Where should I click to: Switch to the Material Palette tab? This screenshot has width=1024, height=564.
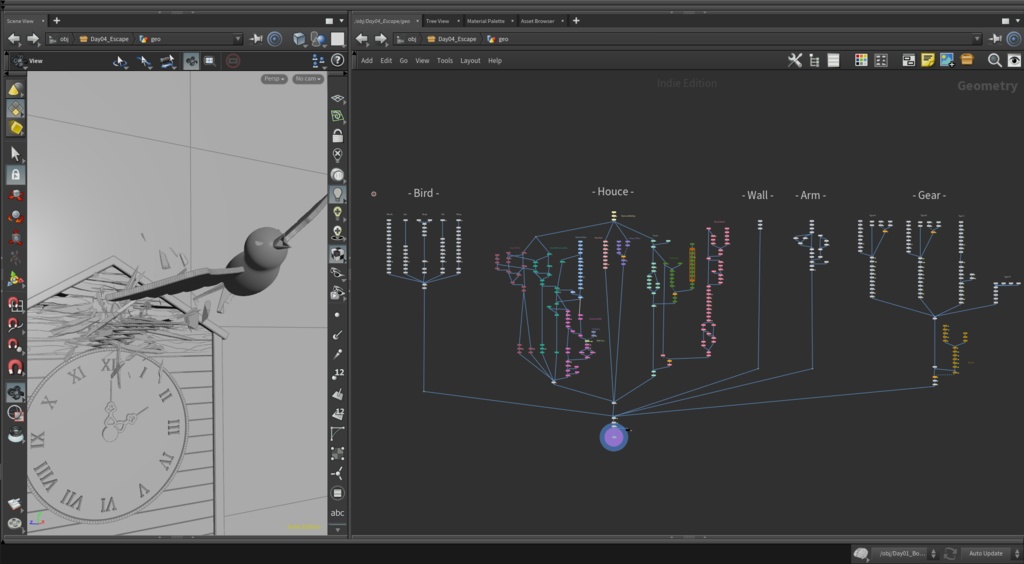[485, 20]
